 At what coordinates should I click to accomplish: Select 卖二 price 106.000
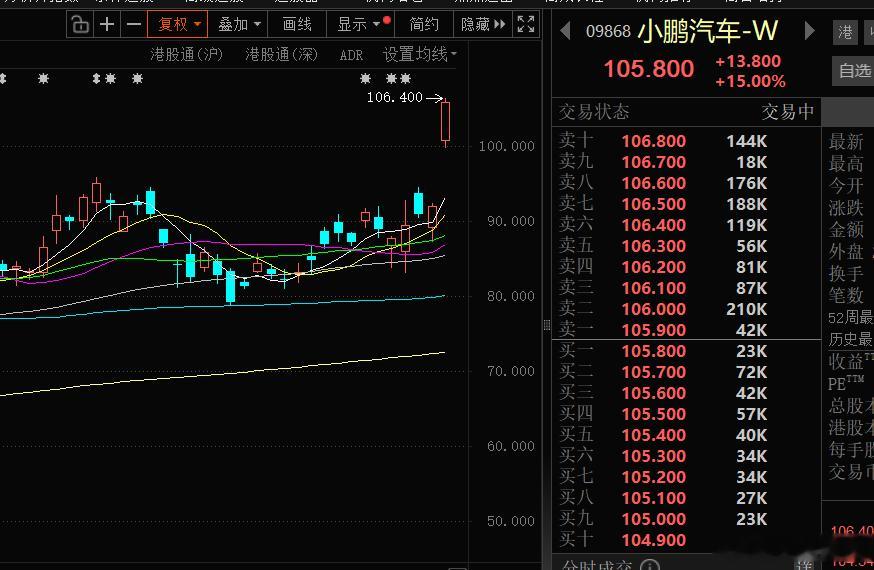[654, 309]
